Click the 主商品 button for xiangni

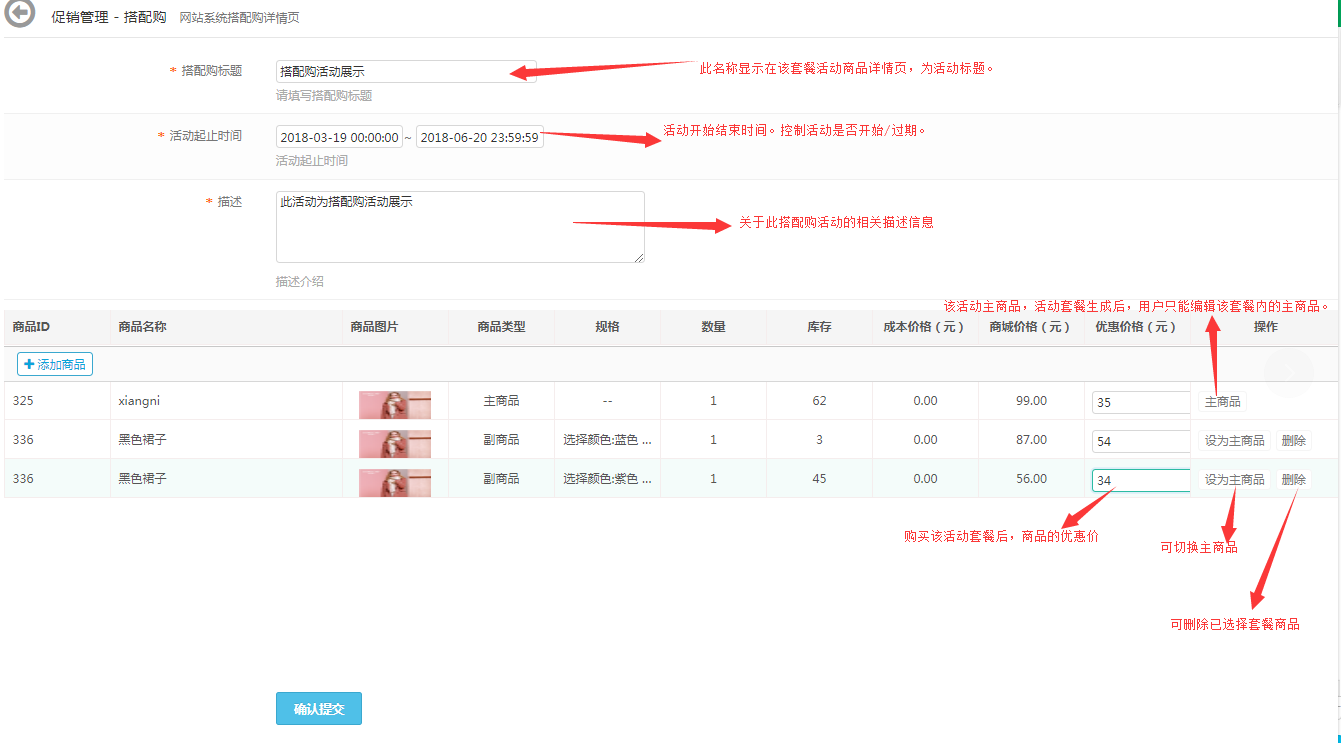click(1222, 402)
